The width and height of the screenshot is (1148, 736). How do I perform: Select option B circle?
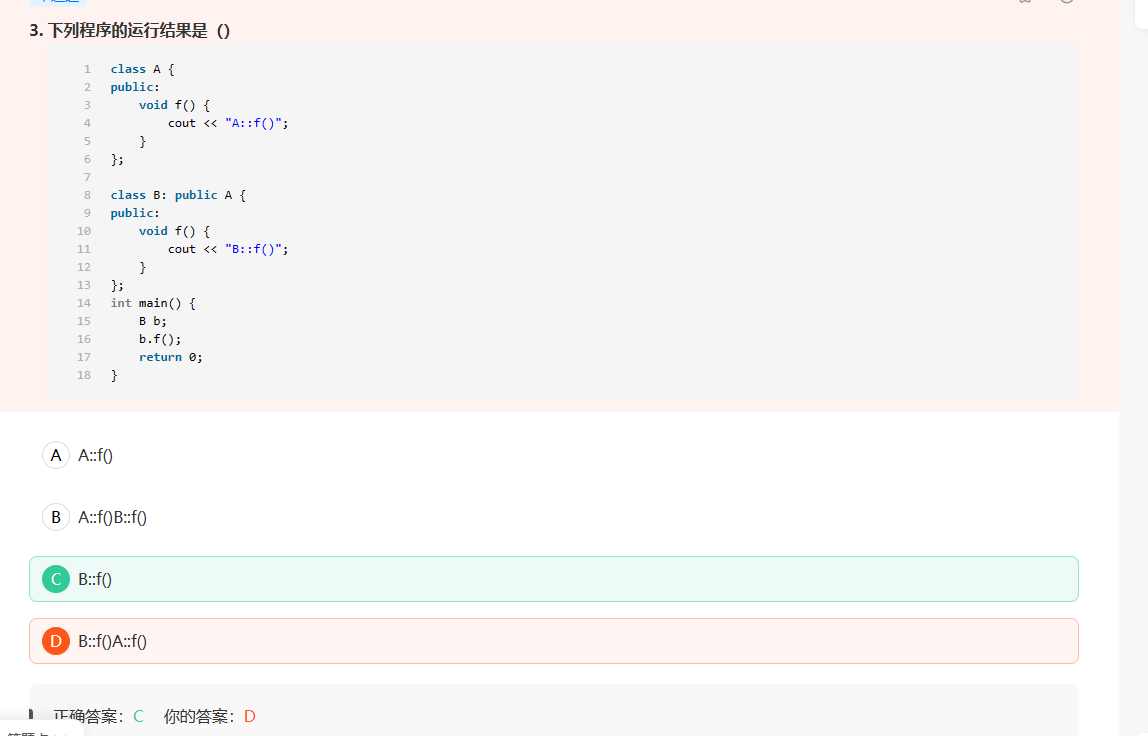56,517
